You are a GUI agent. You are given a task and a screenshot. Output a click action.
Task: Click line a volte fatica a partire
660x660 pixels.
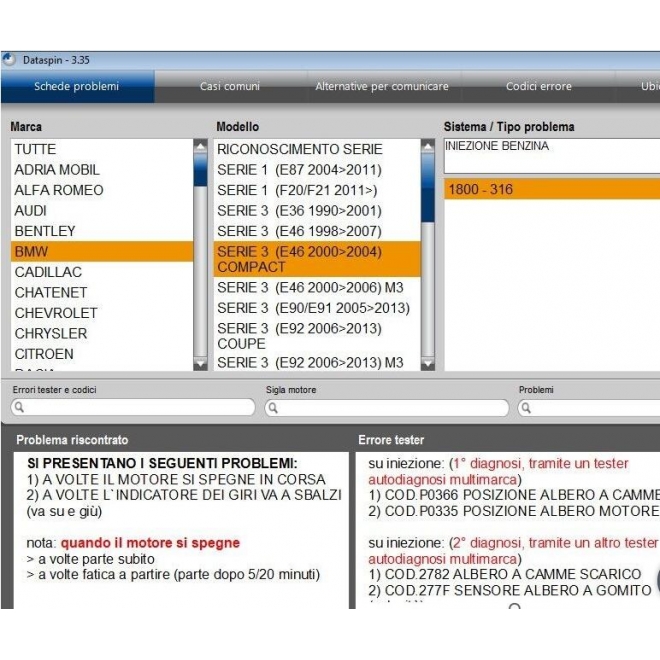173,575
